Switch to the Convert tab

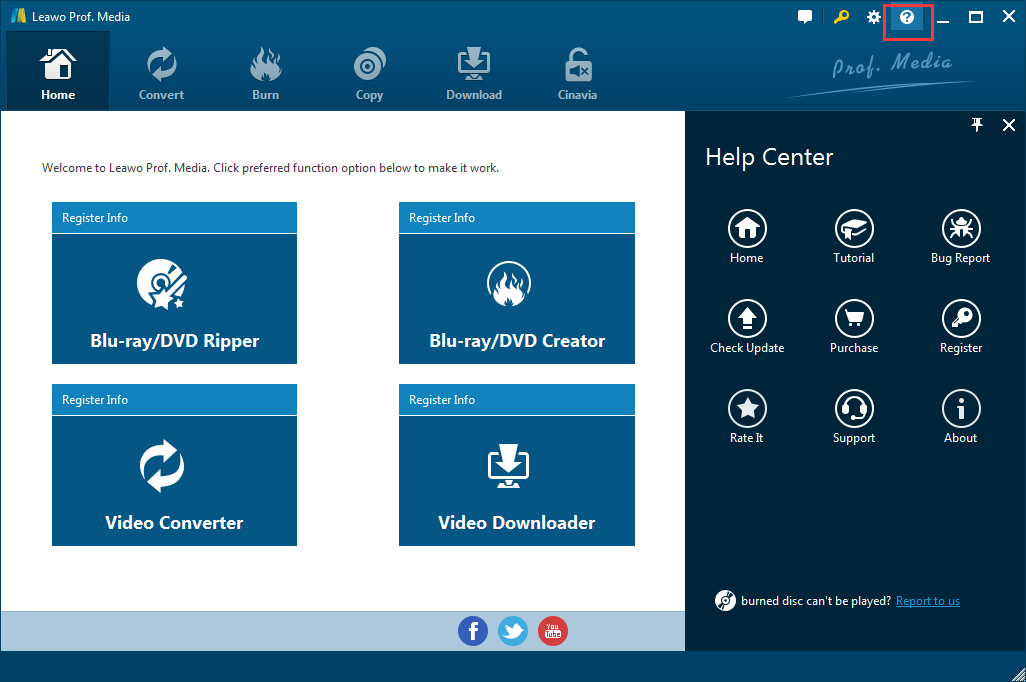tap(161, 72)
